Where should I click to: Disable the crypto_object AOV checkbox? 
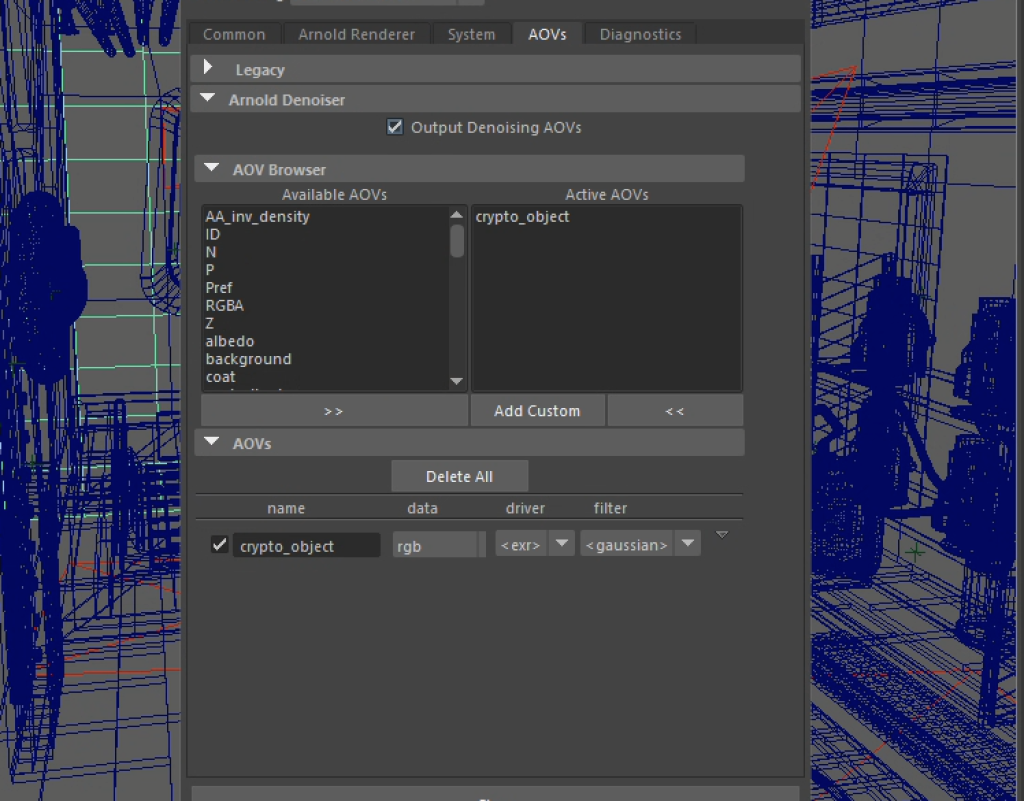tap(220, 545)
